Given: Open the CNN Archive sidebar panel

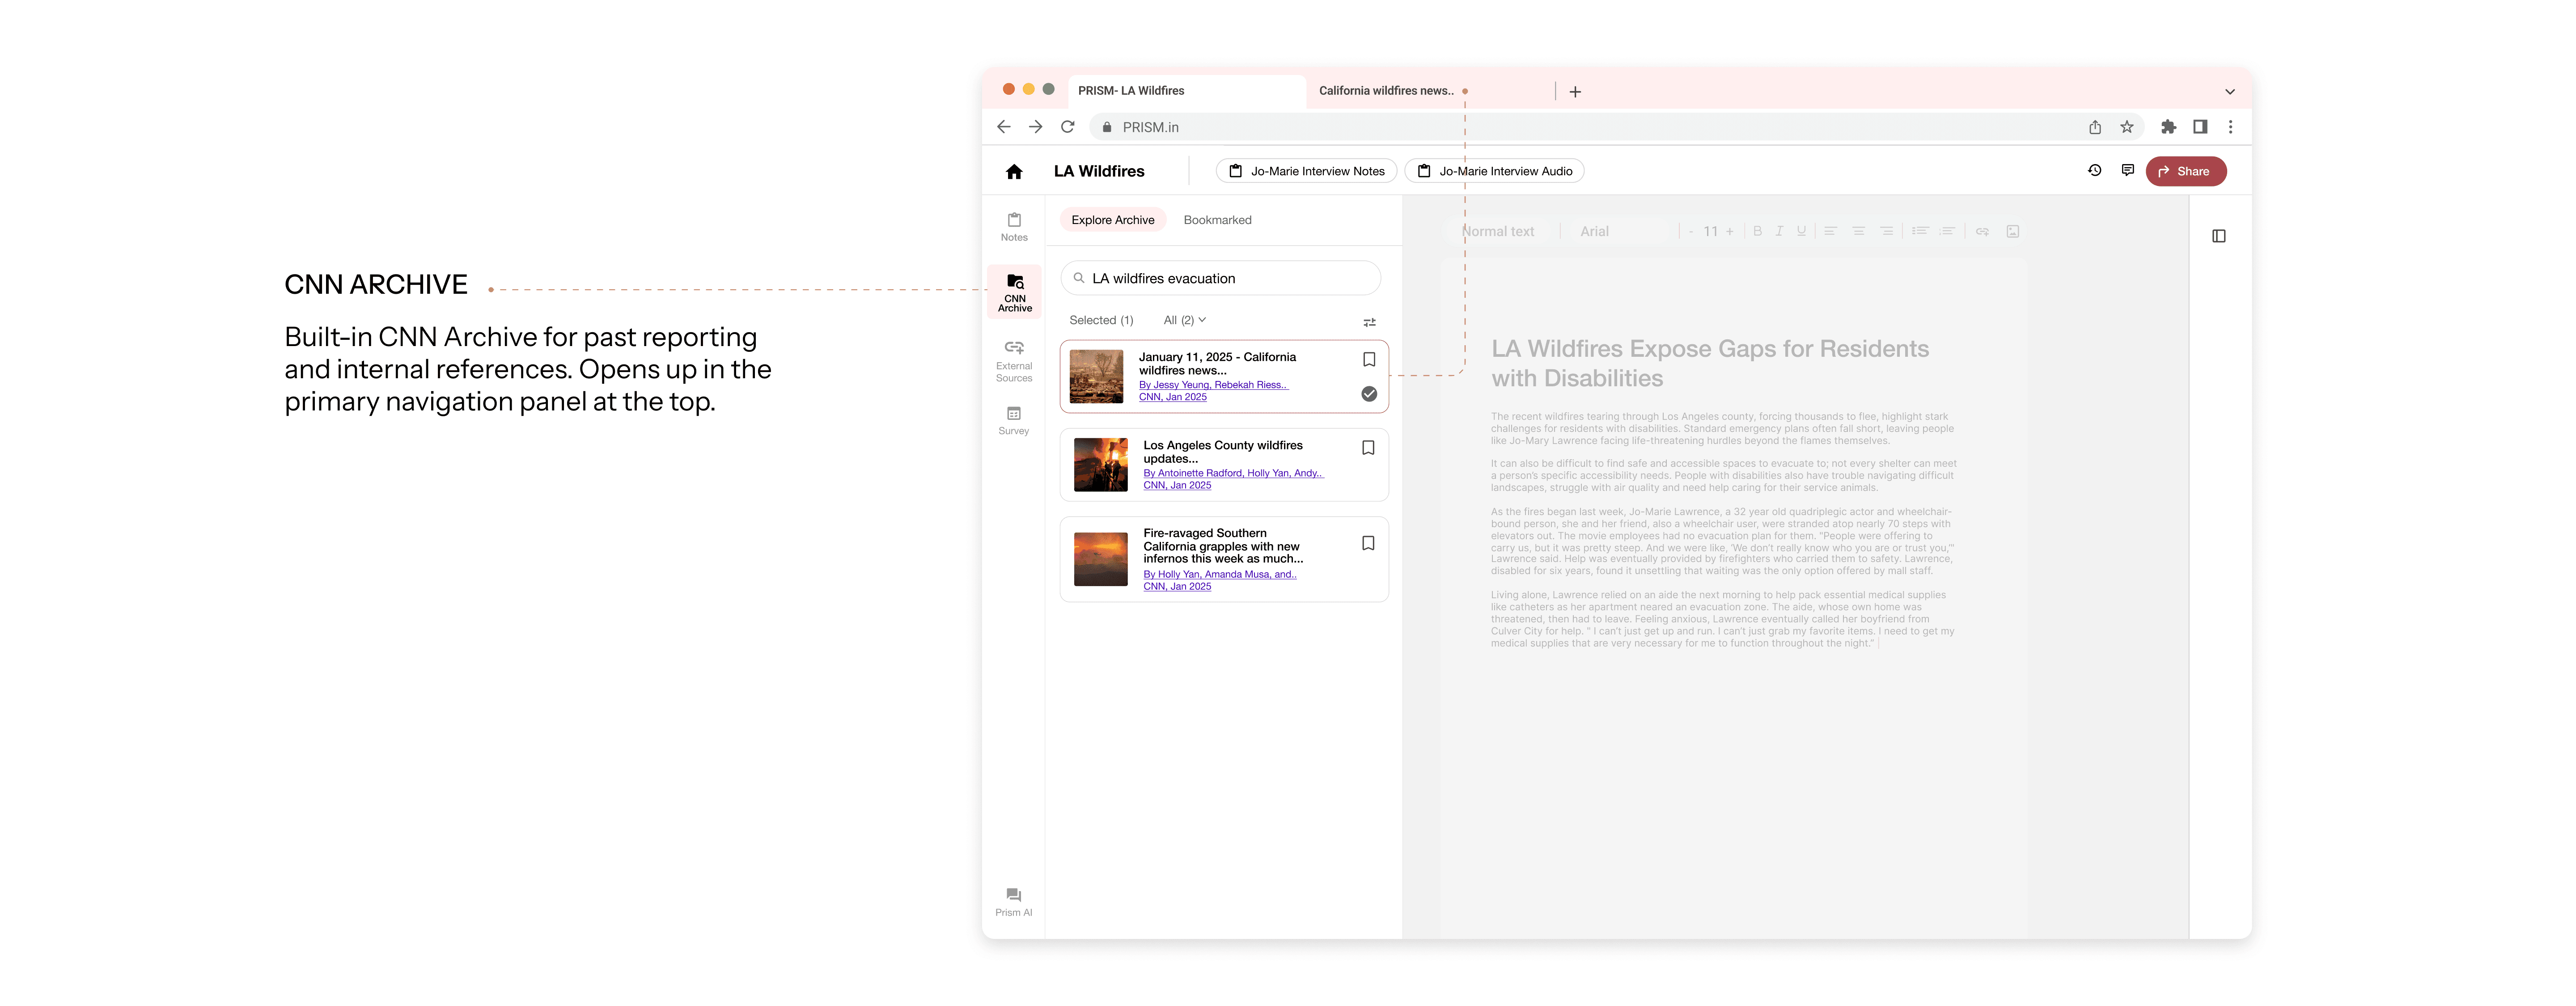Looking at the screenshot, I should coord(1014,291).
